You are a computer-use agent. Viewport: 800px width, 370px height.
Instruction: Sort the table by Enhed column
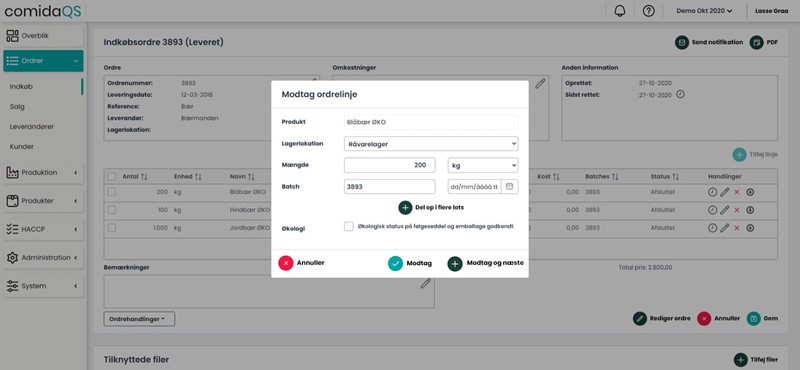click(188, 177)
